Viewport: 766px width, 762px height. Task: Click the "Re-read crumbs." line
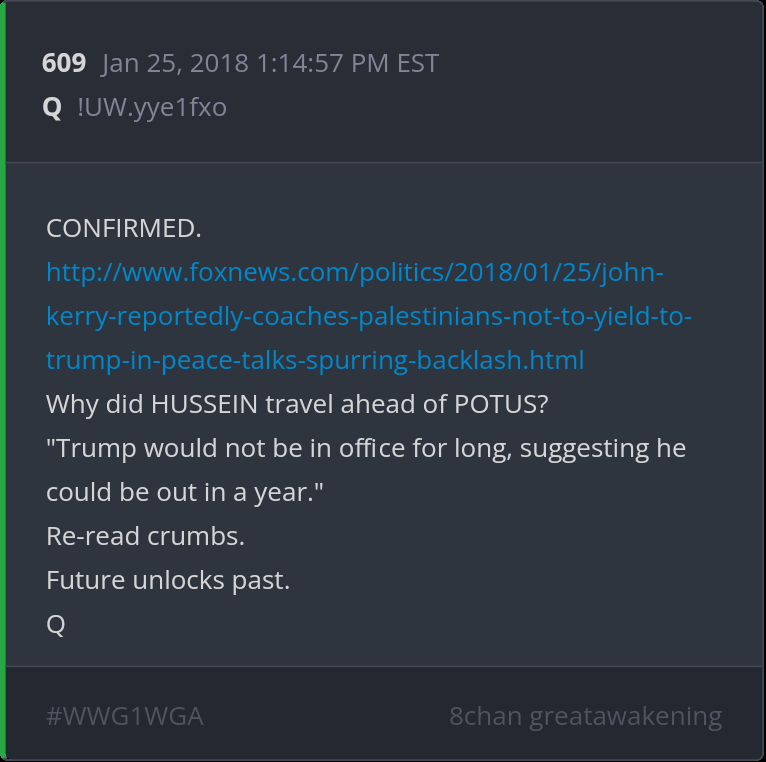click(x=145, y=536)
